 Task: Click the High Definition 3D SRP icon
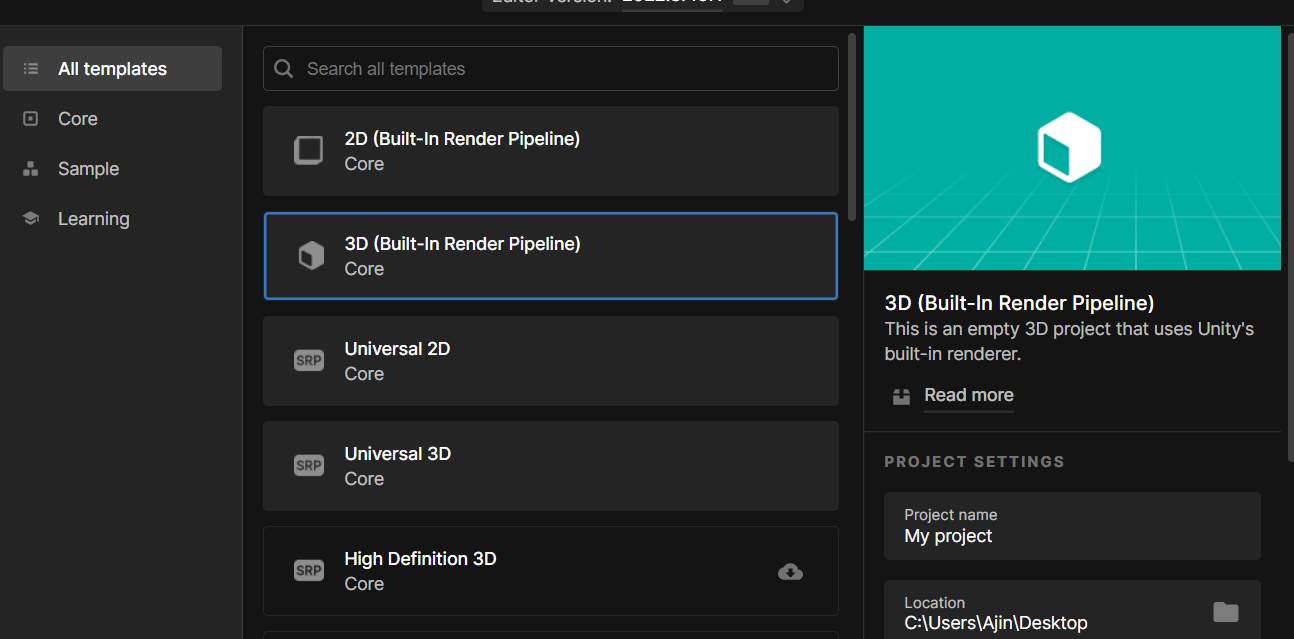[309, 571]
